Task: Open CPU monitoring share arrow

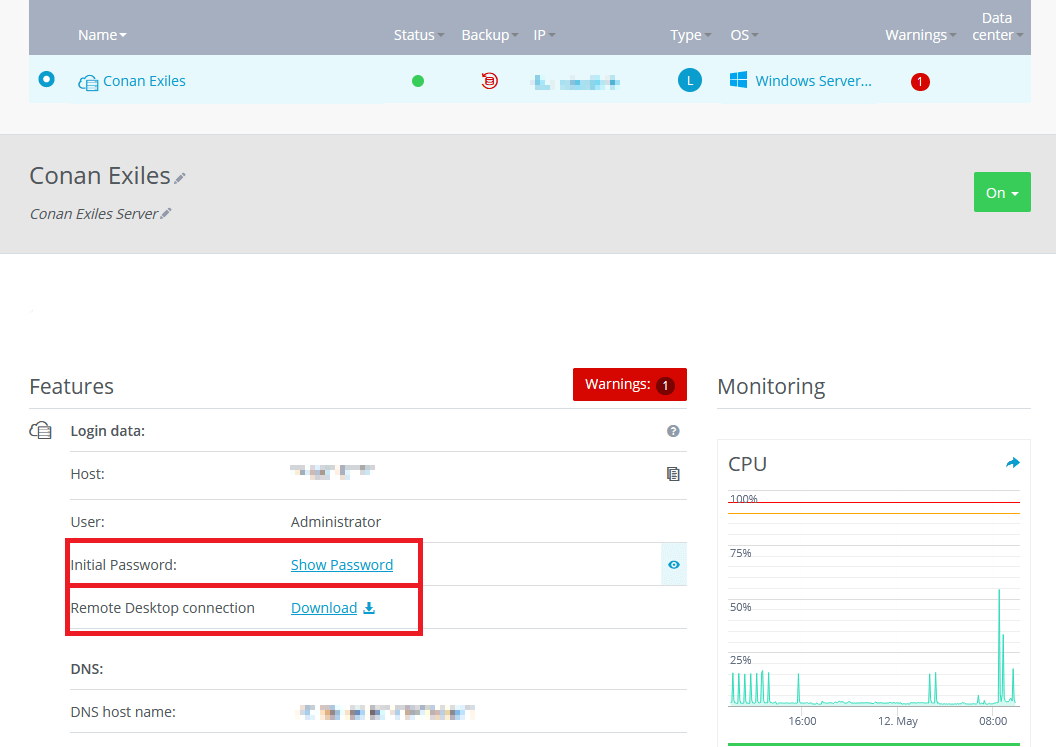Action: coord(1012,463)
